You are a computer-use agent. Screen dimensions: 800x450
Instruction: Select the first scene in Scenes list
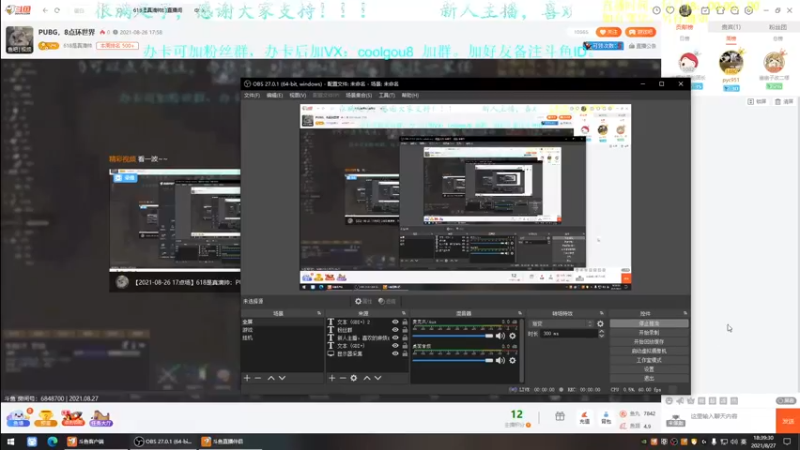pyautogui.click(x=283, y=322)
